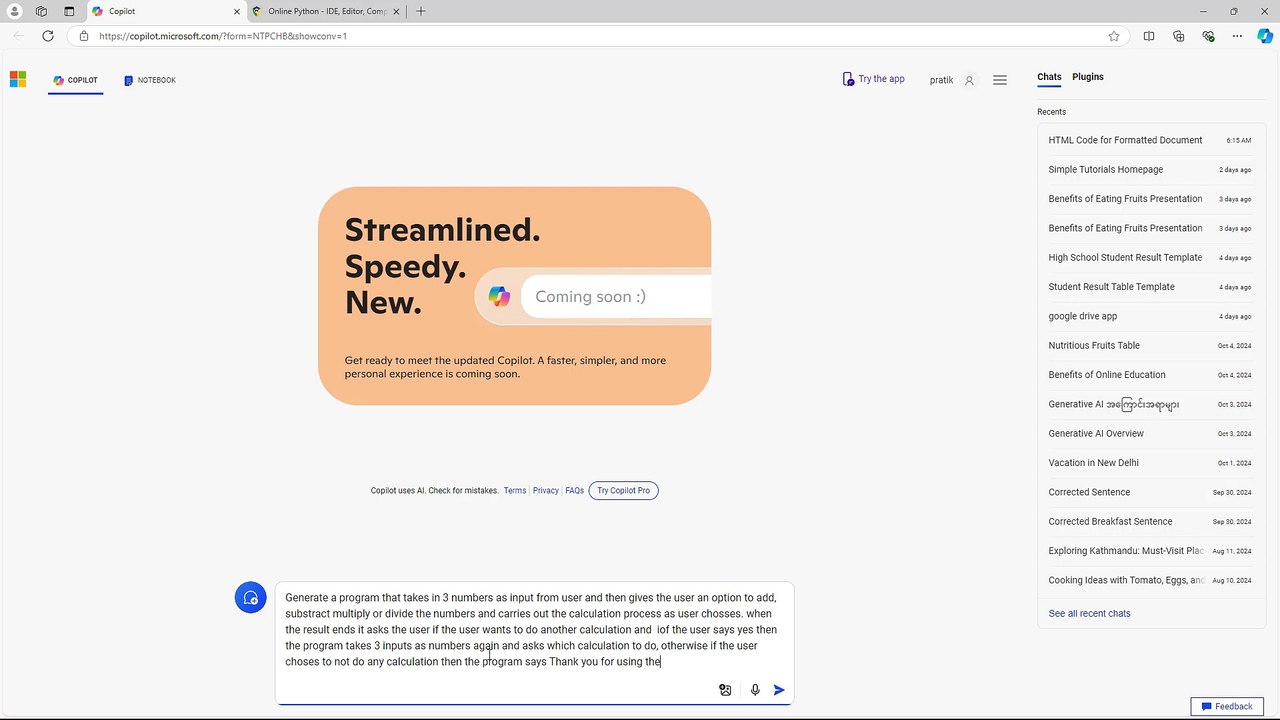Image resolution: width=1280 pixels, height=720 pixels.
Task: Switch to the Online Python IDE browser tab
Action: coord(326,11)
